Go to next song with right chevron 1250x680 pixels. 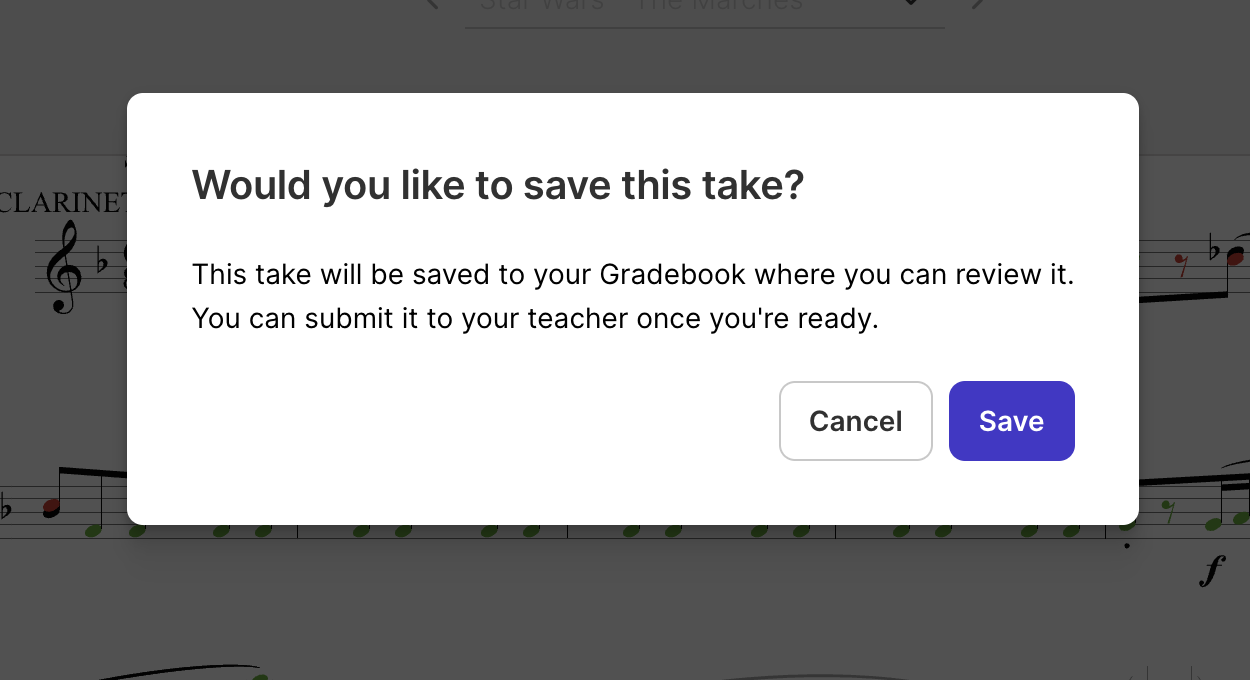(x=978, y=4)
